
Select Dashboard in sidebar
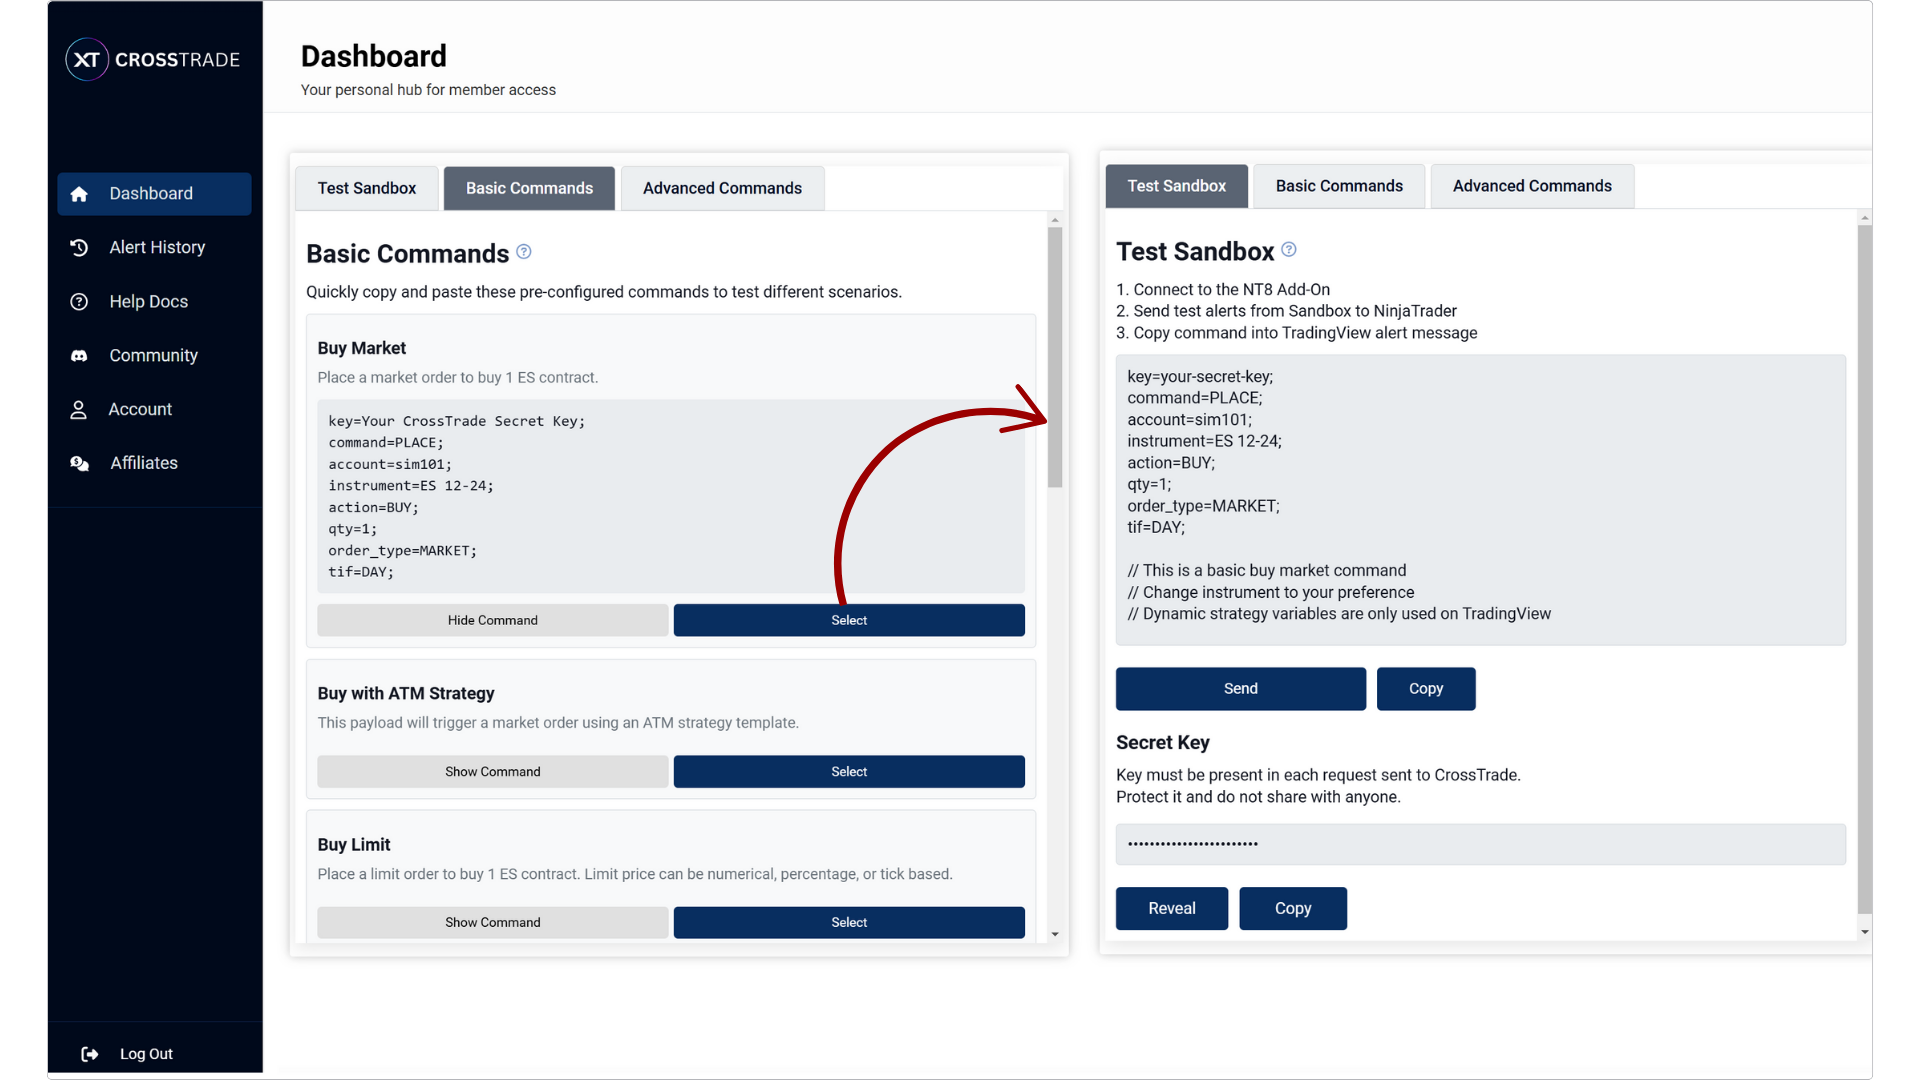pos(154,194)
